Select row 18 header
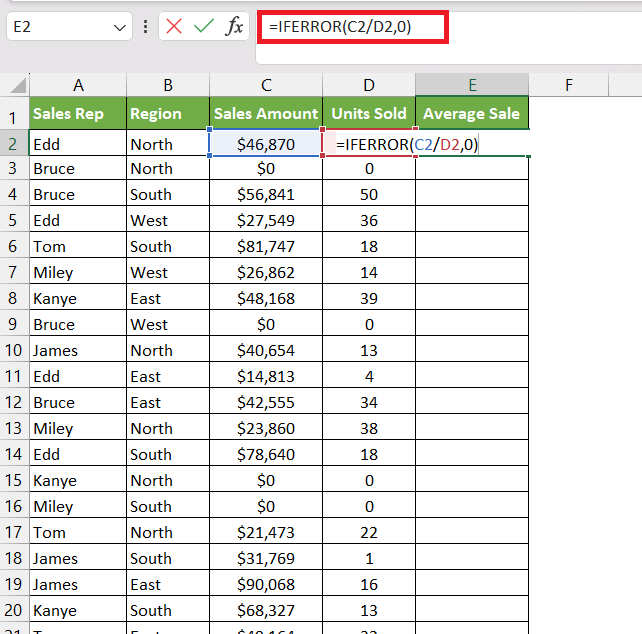Viewport: 642px width, 634px height. coord(14,558)
